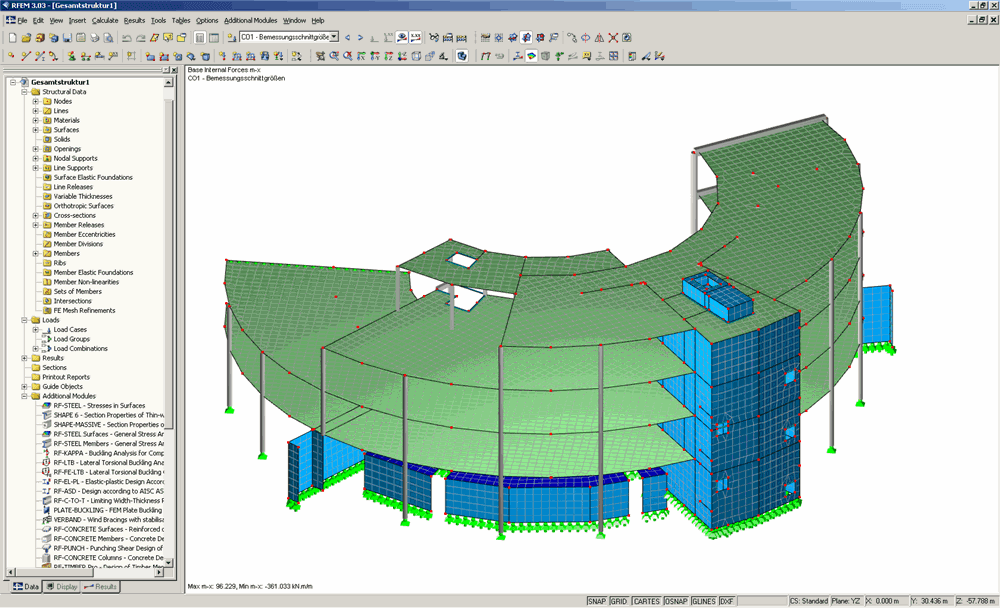
Task: Activate the Zoom toolbar icon
Action: 336,55
